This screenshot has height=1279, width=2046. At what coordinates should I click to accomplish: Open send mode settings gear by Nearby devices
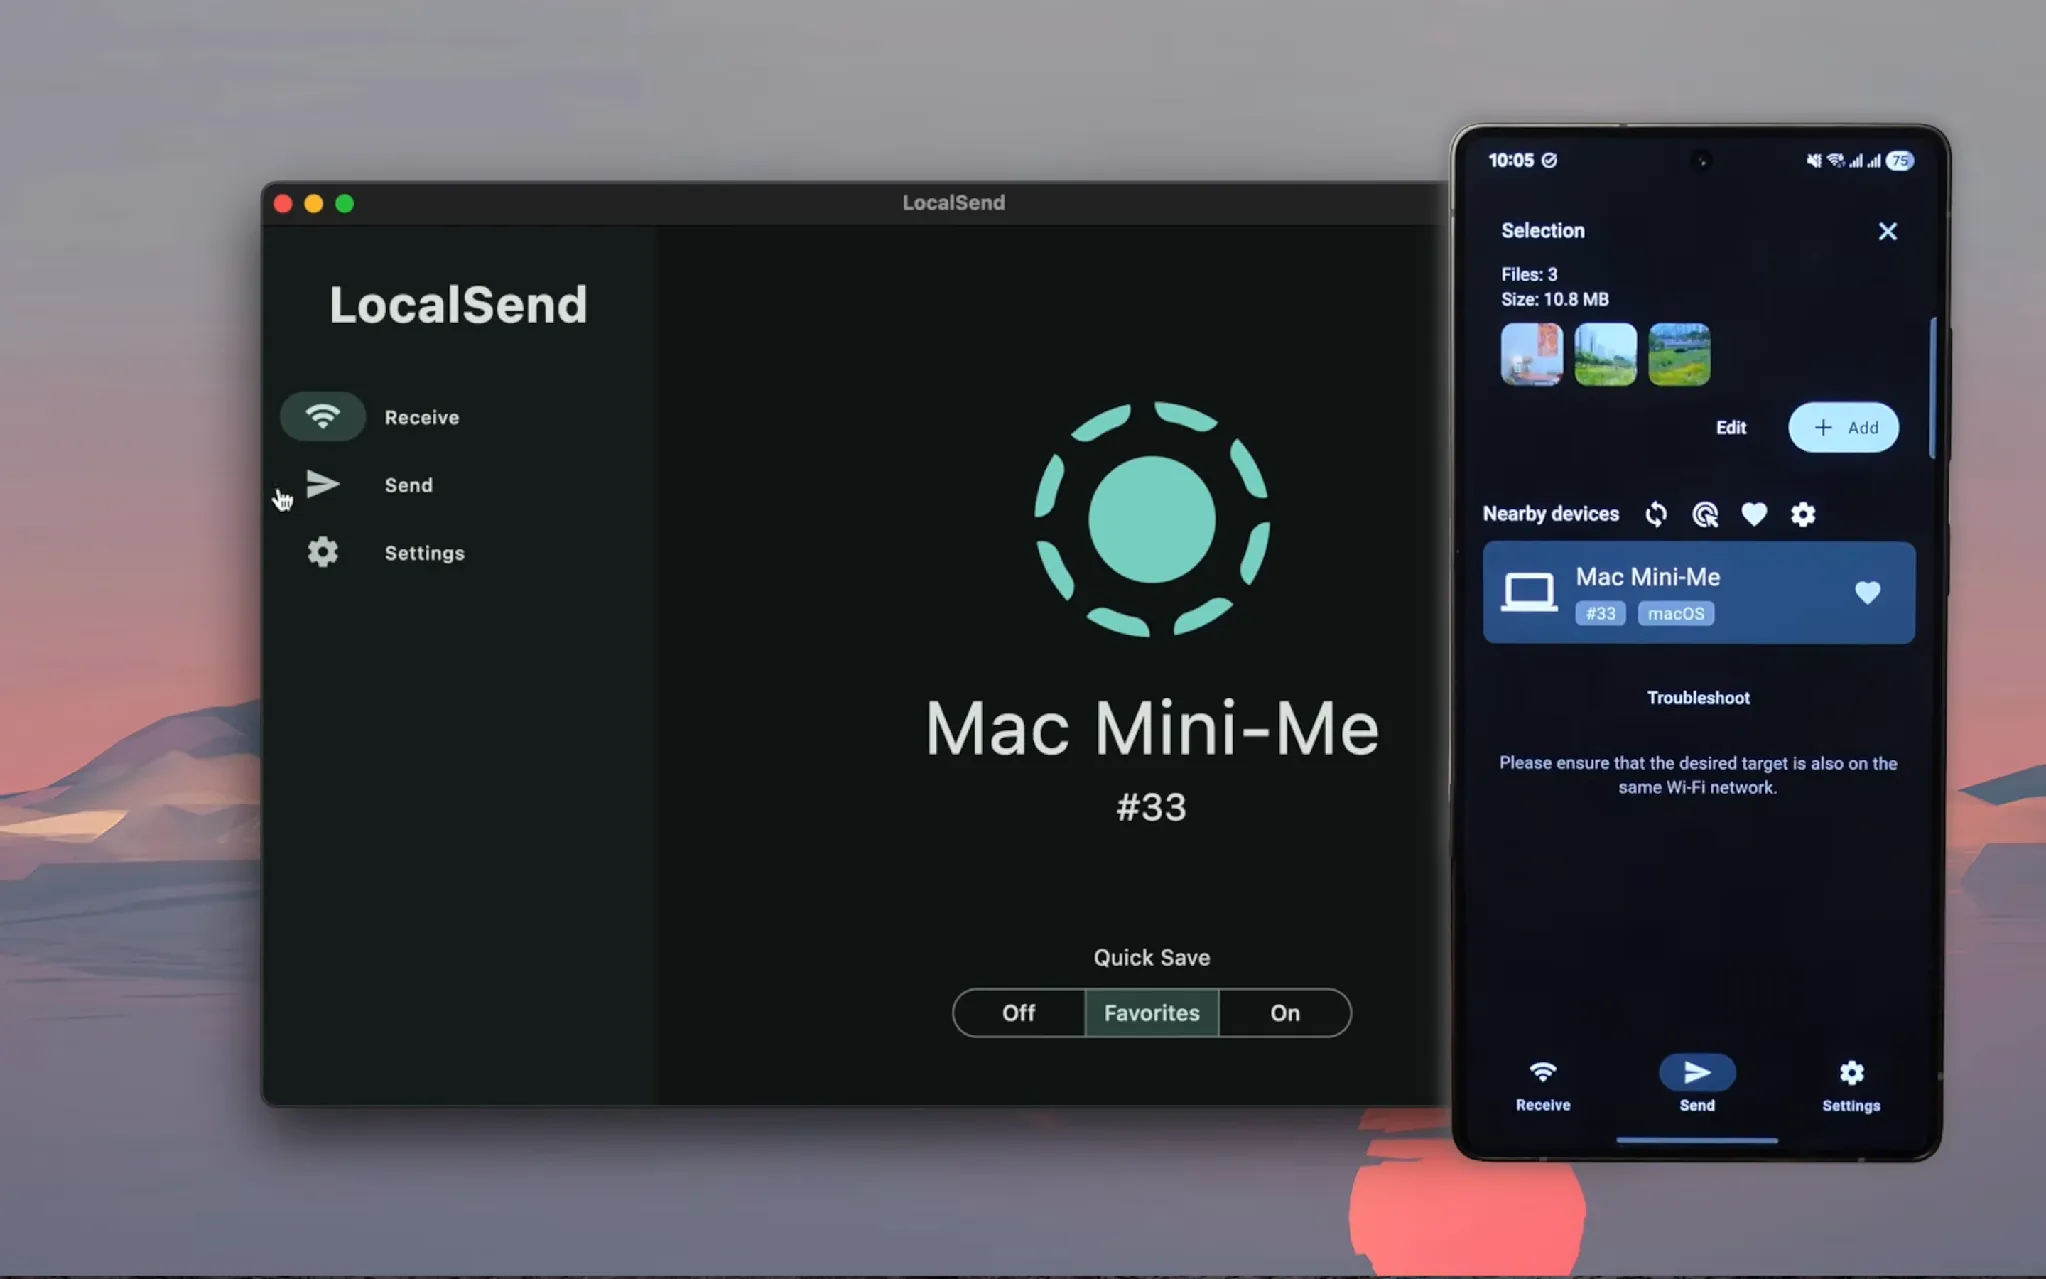1803,514
